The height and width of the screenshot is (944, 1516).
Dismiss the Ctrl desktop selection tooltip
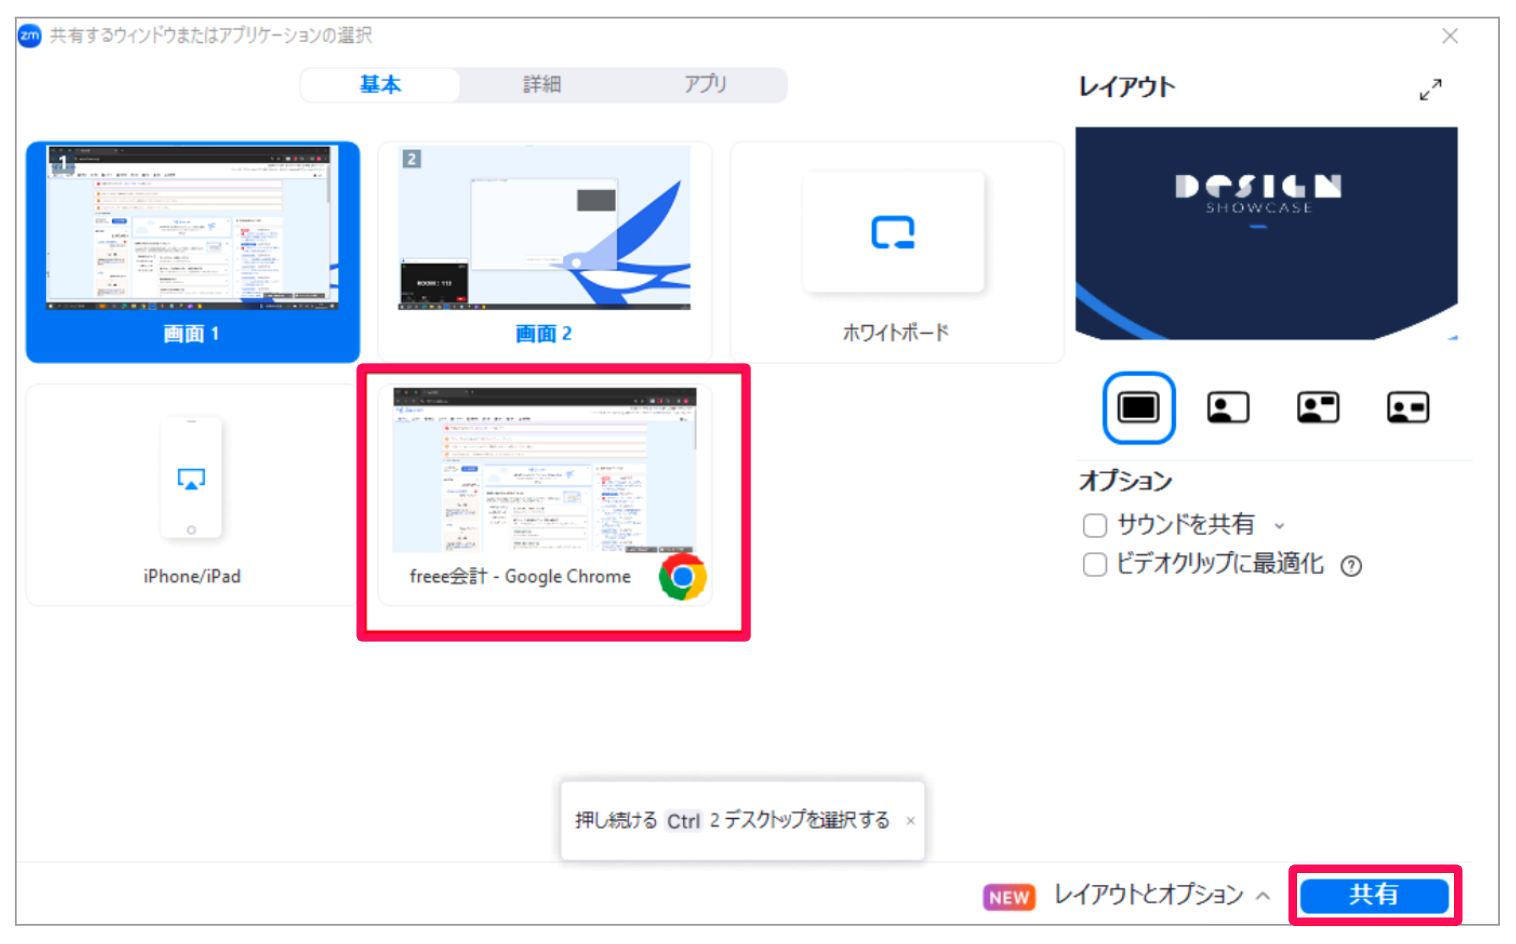(910, 821)
